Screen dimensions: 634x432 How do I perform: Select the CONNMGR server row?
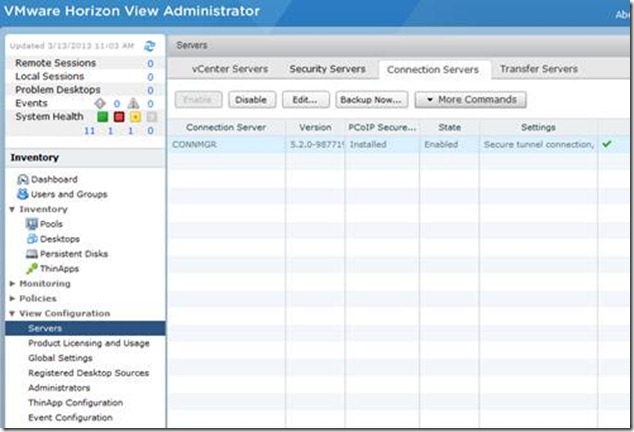point(399,144)
